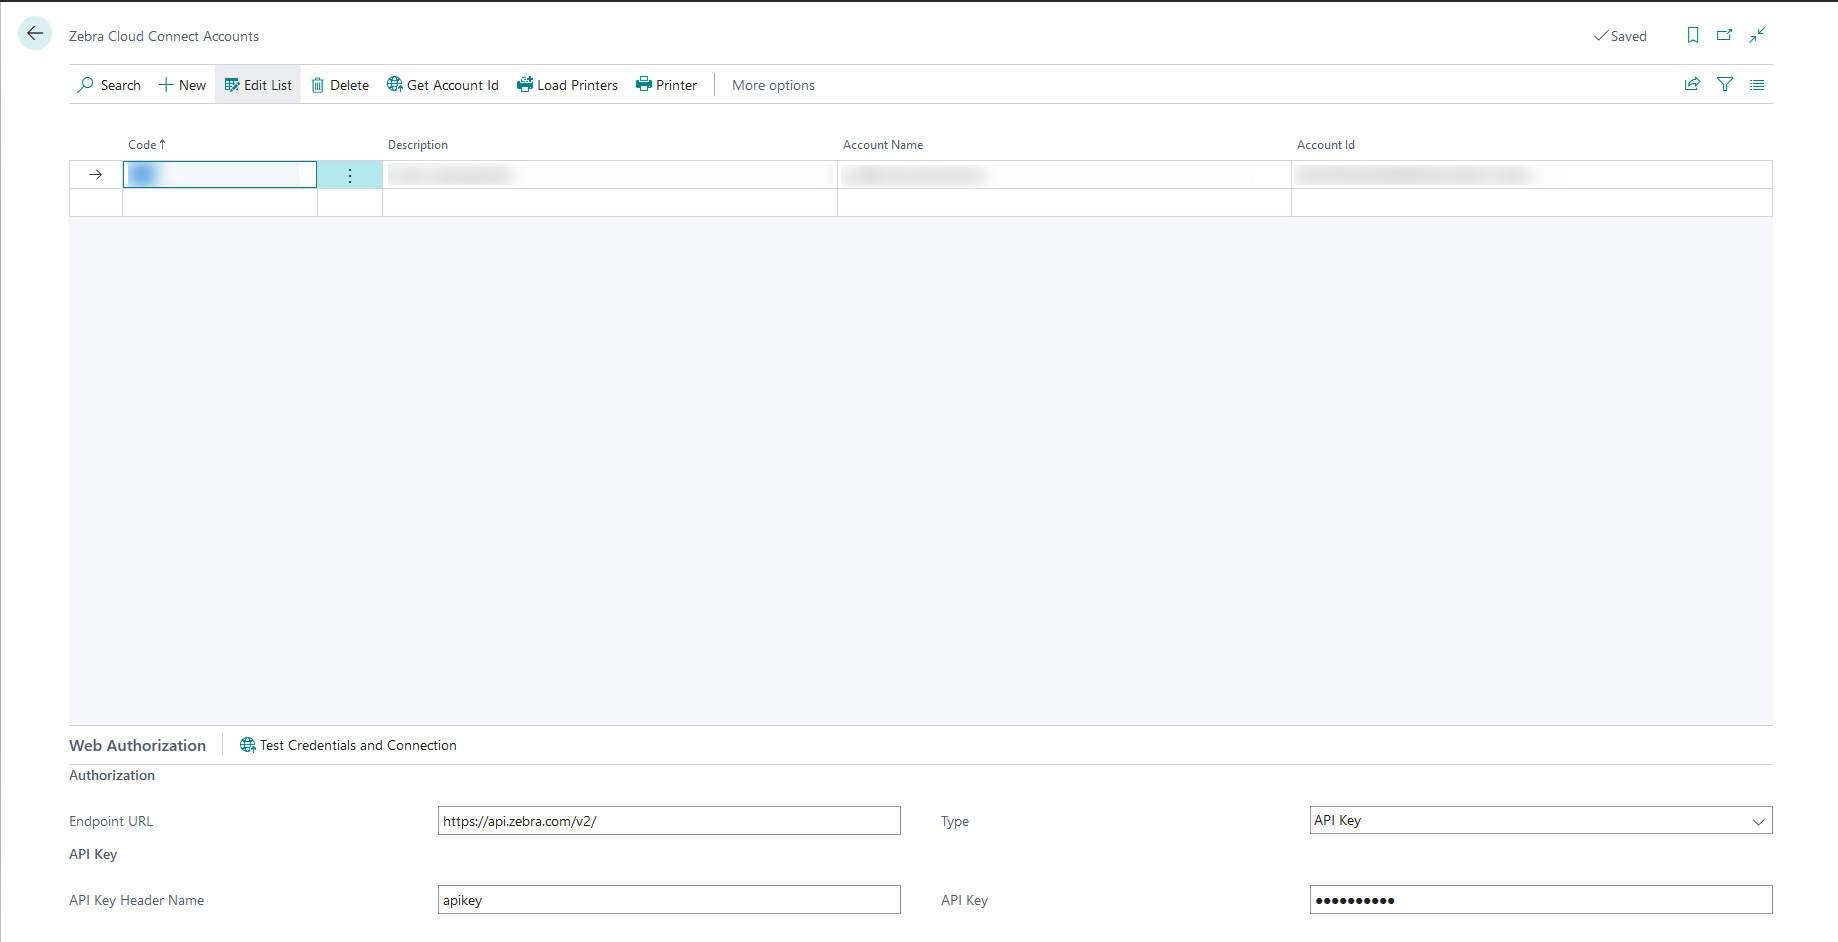
Task: Click Account Name cell in first row
Action: coord(1064,175)
